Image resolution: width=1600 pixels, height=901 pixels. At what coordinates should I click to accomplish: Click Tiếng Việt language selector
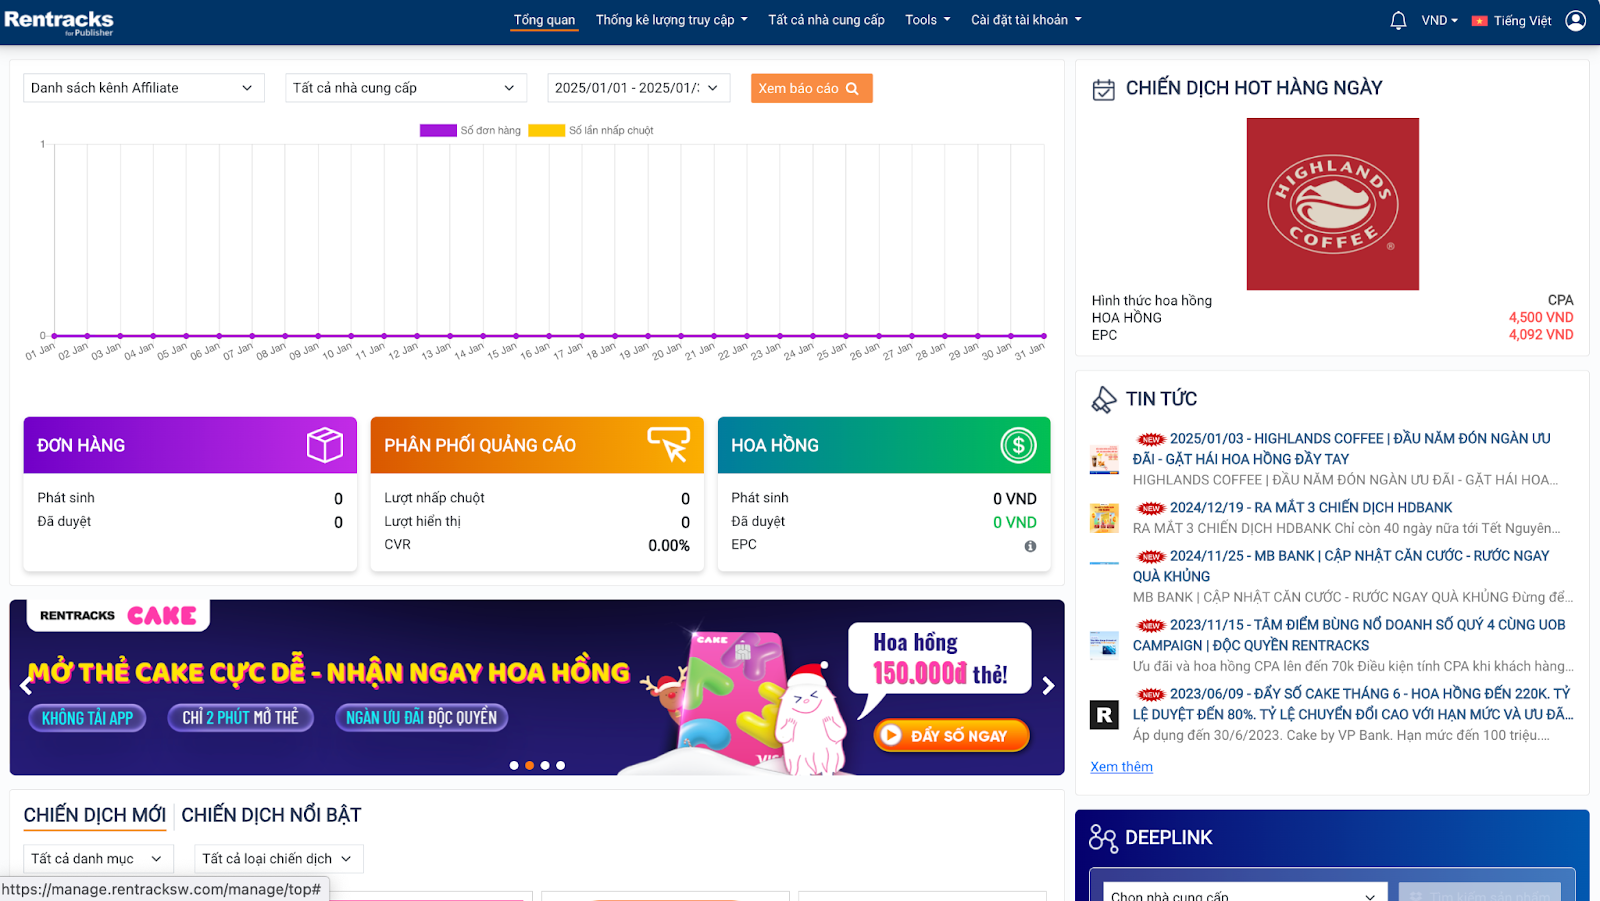point(1522,21)
